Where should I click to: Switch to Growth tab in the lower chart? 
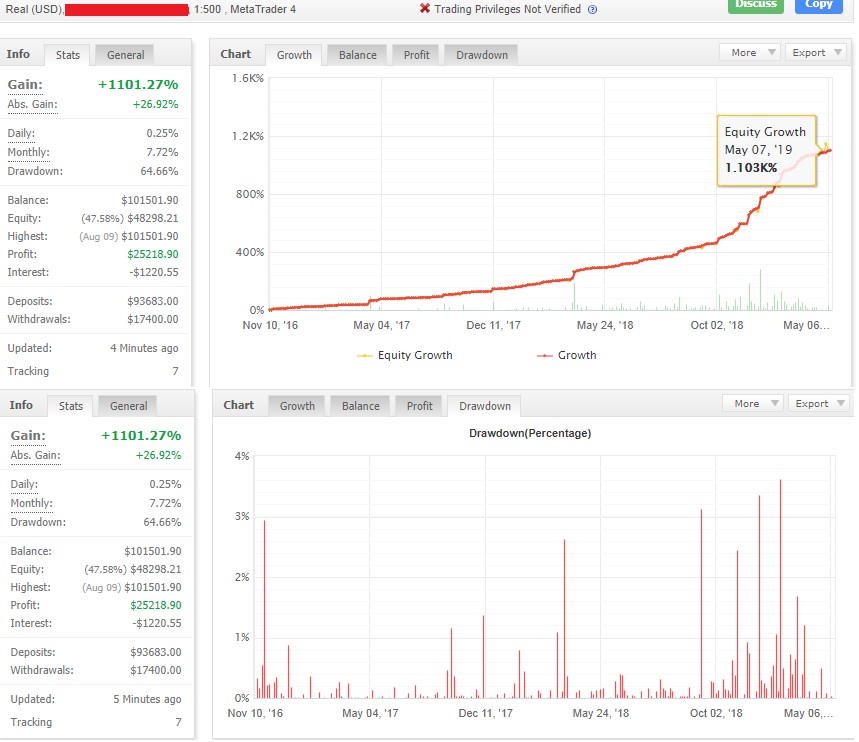pyautogui.click(x=297, y=406)
